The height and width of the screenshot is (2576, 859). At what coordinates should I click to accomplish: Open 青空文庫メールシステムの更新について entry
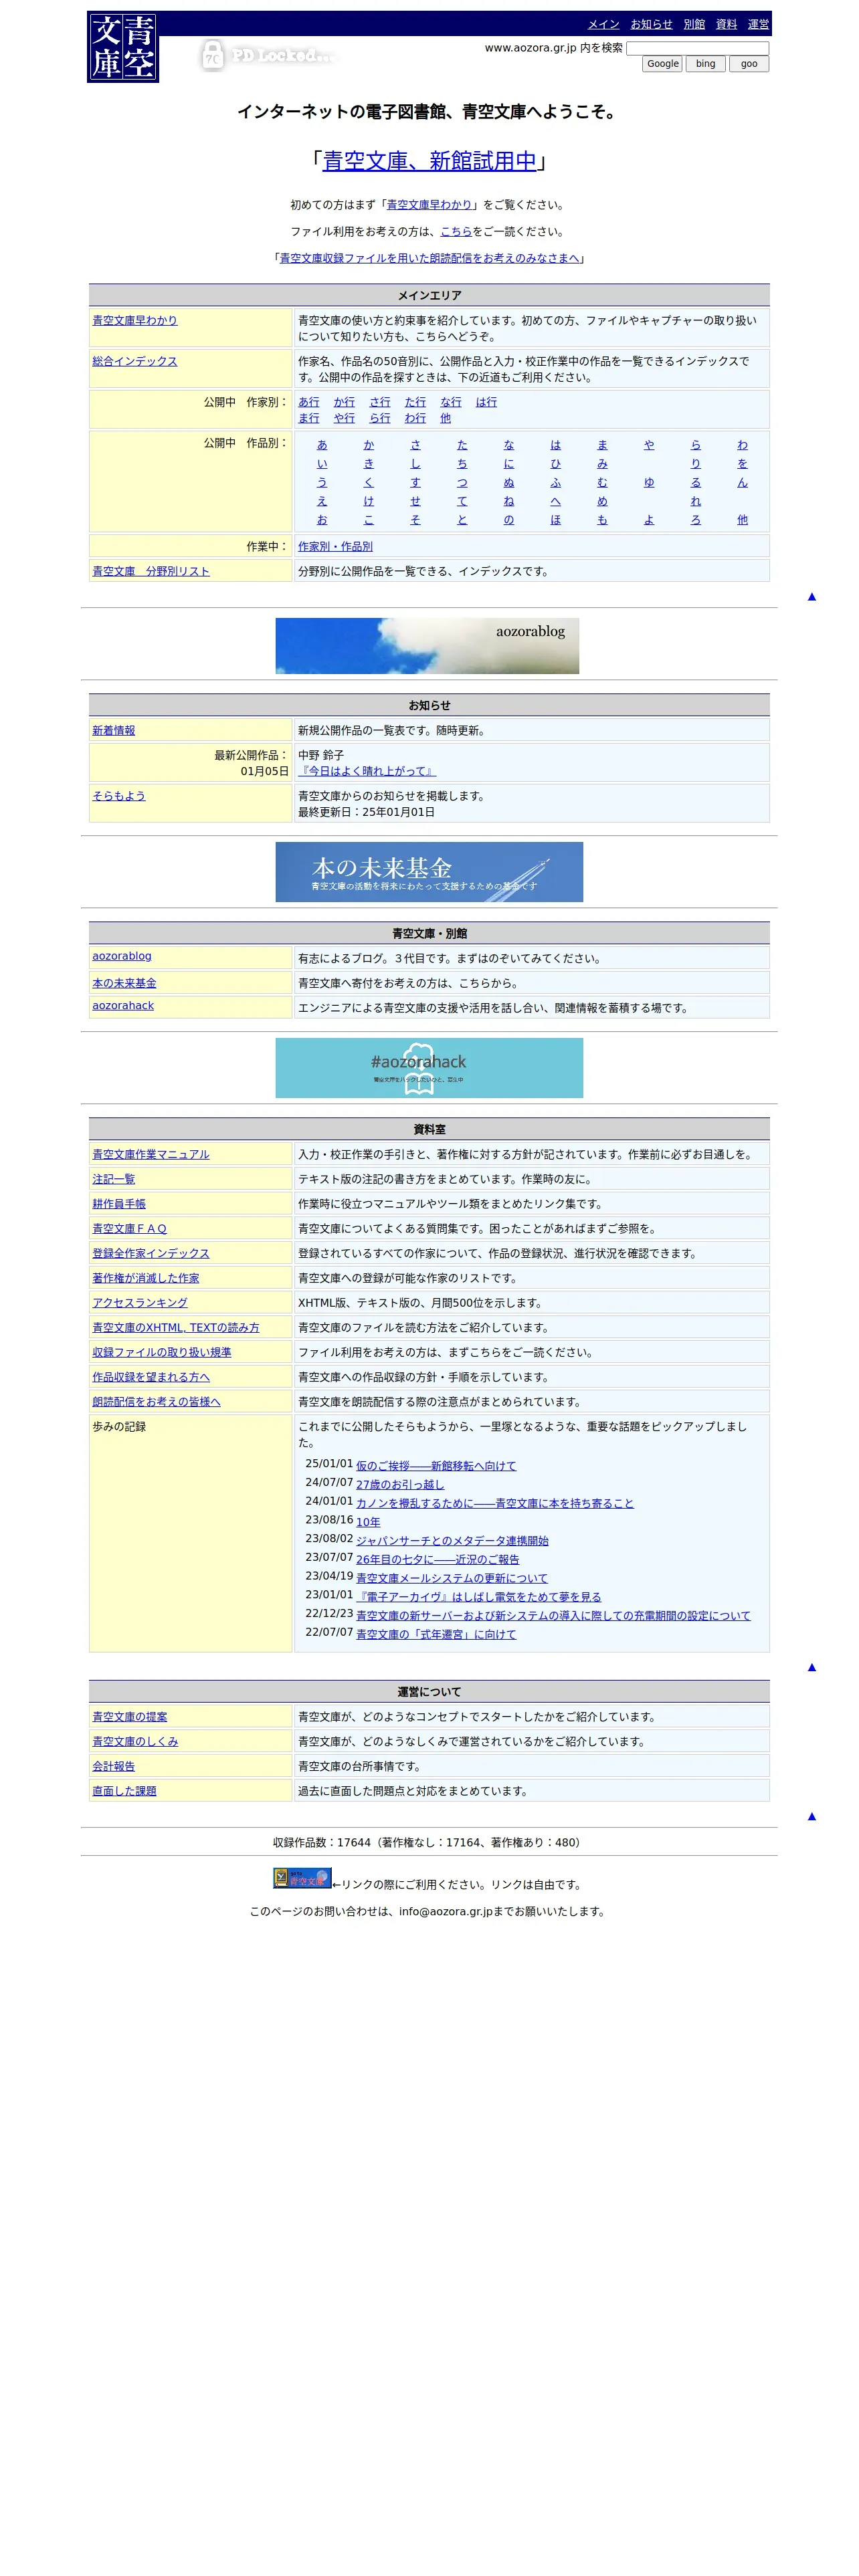tap(452, 1578)
